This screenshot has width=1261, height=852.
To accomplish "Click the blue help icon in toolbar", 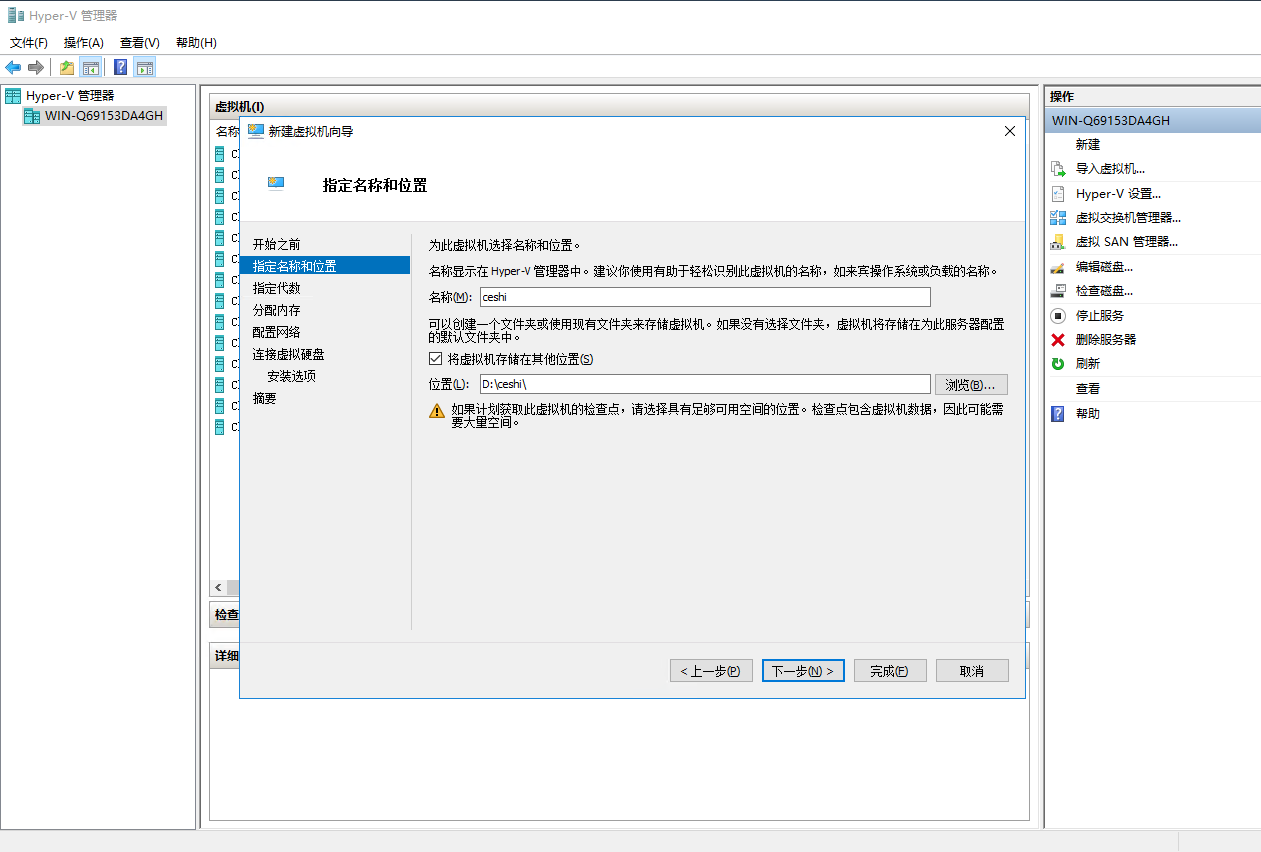I will pyautogui.click(x=120, y=67).
